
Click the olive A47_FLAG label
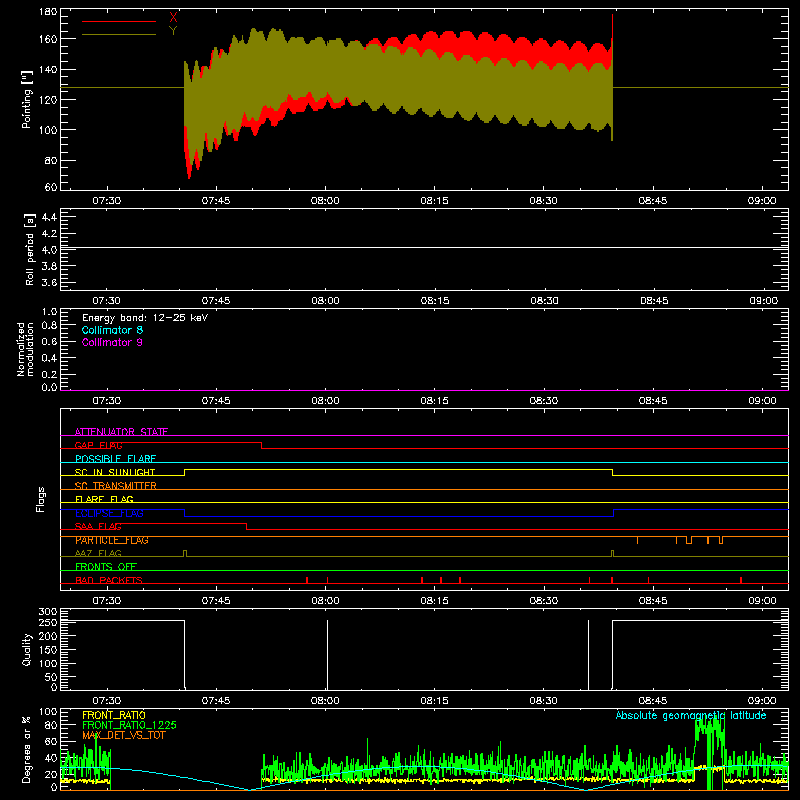[x=98, y=553]
